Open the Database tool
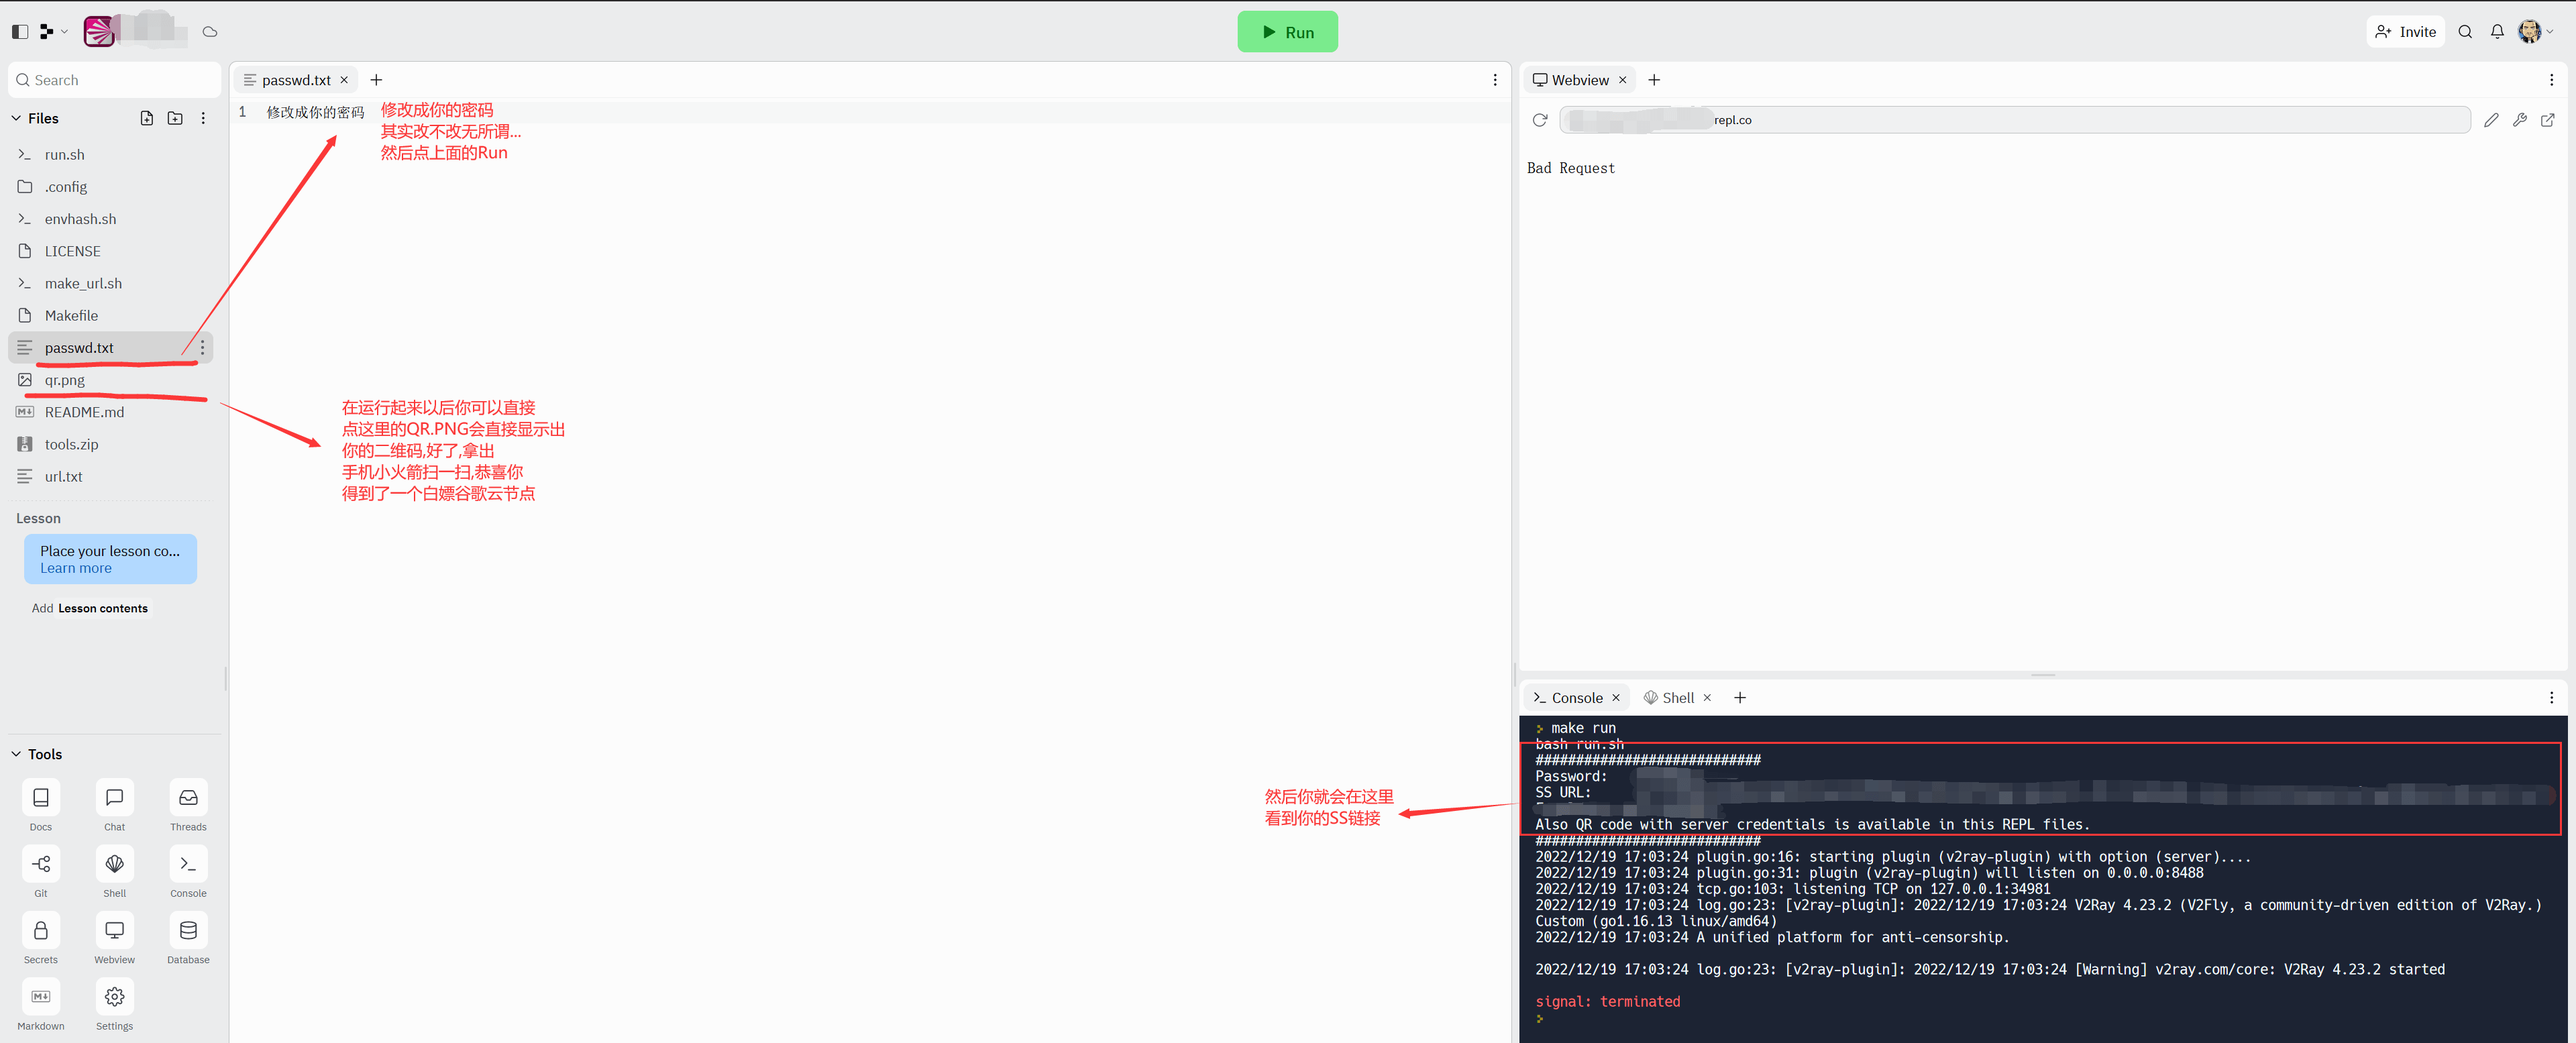Screen dimensions: 2576x1043 click(x=188, y=931)
